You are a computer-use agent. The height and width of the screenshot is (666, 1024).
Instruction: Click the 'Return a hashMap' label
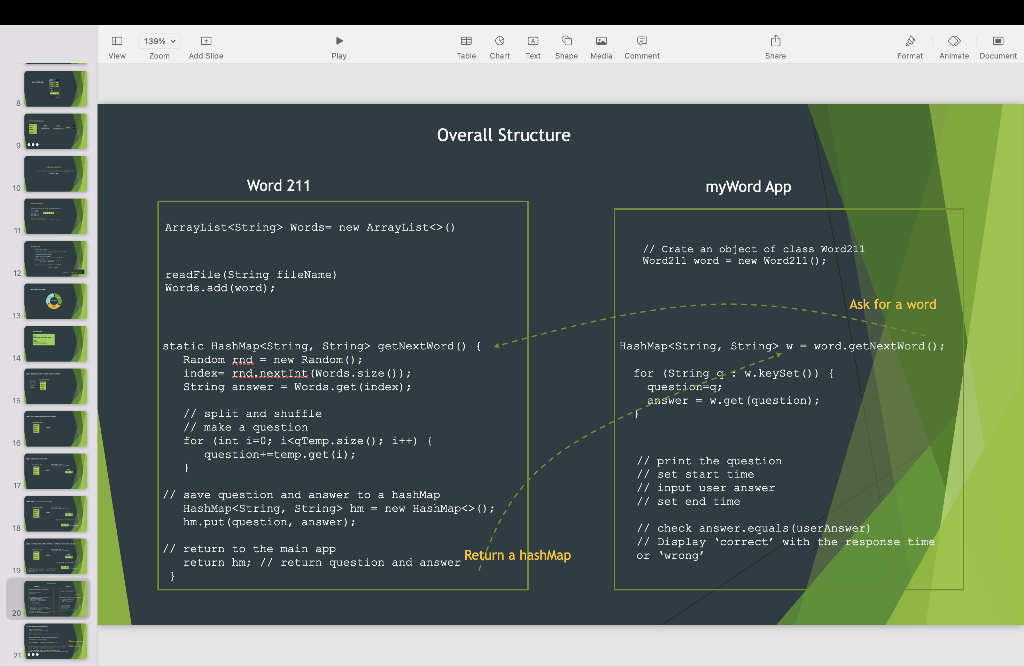pos(517,555)
